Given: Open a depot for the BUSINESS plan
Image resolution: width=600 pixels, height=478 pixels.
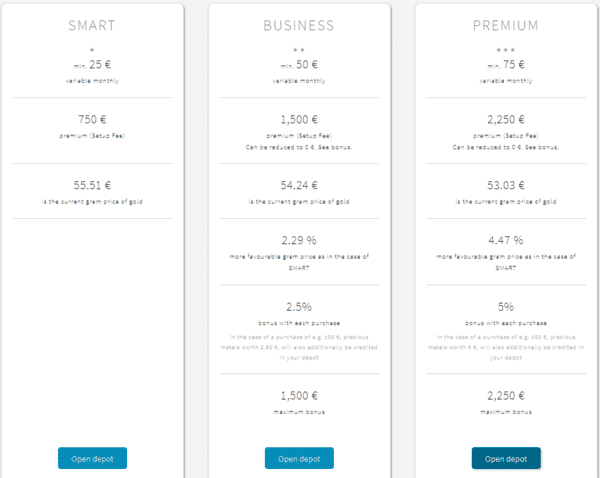Looking at the screenshot, I should 299,458.
